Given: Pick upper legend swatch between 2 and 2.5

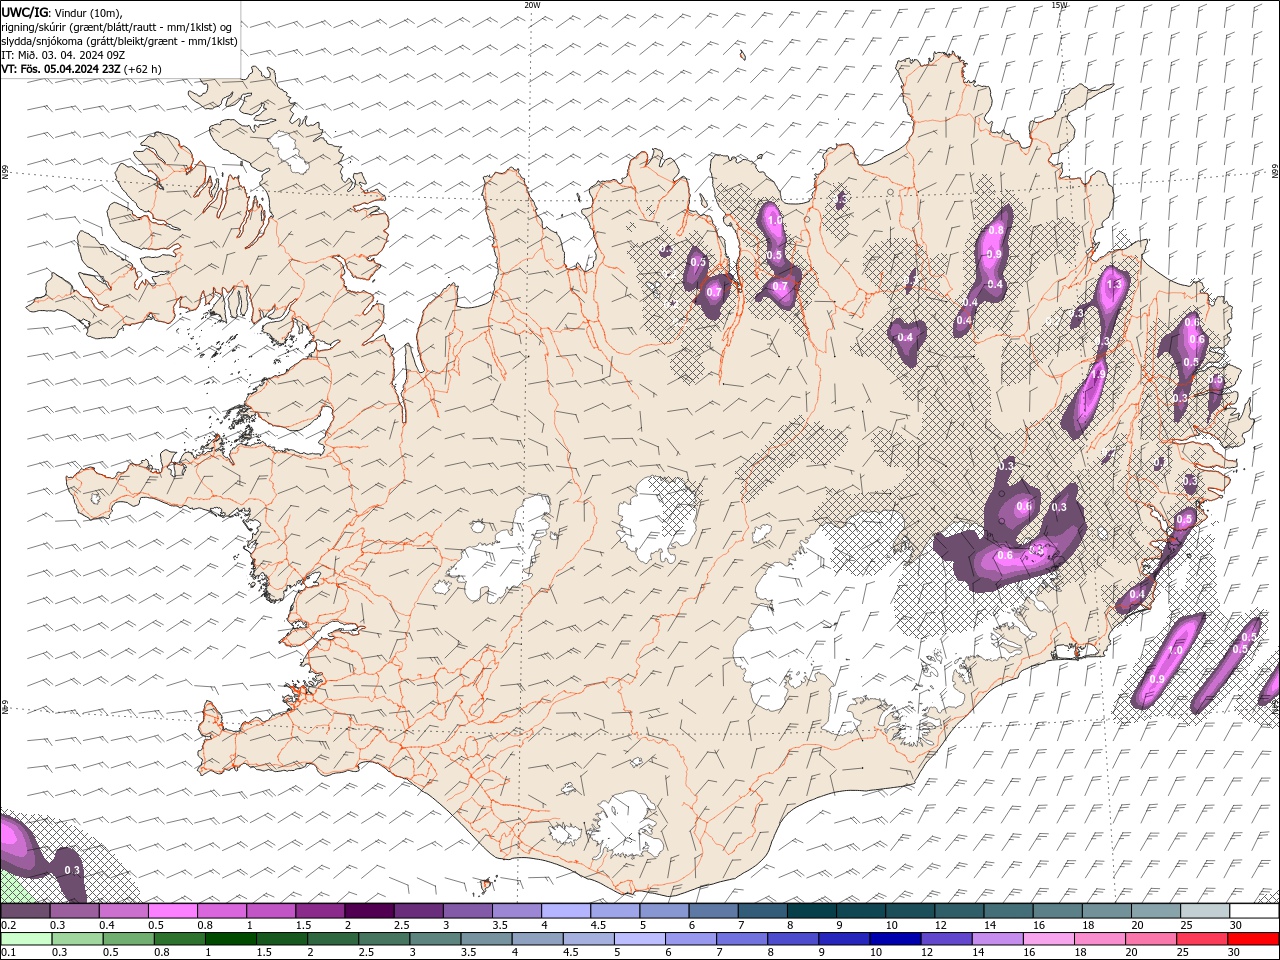Looking at the screenshot, I should point(369,911).
